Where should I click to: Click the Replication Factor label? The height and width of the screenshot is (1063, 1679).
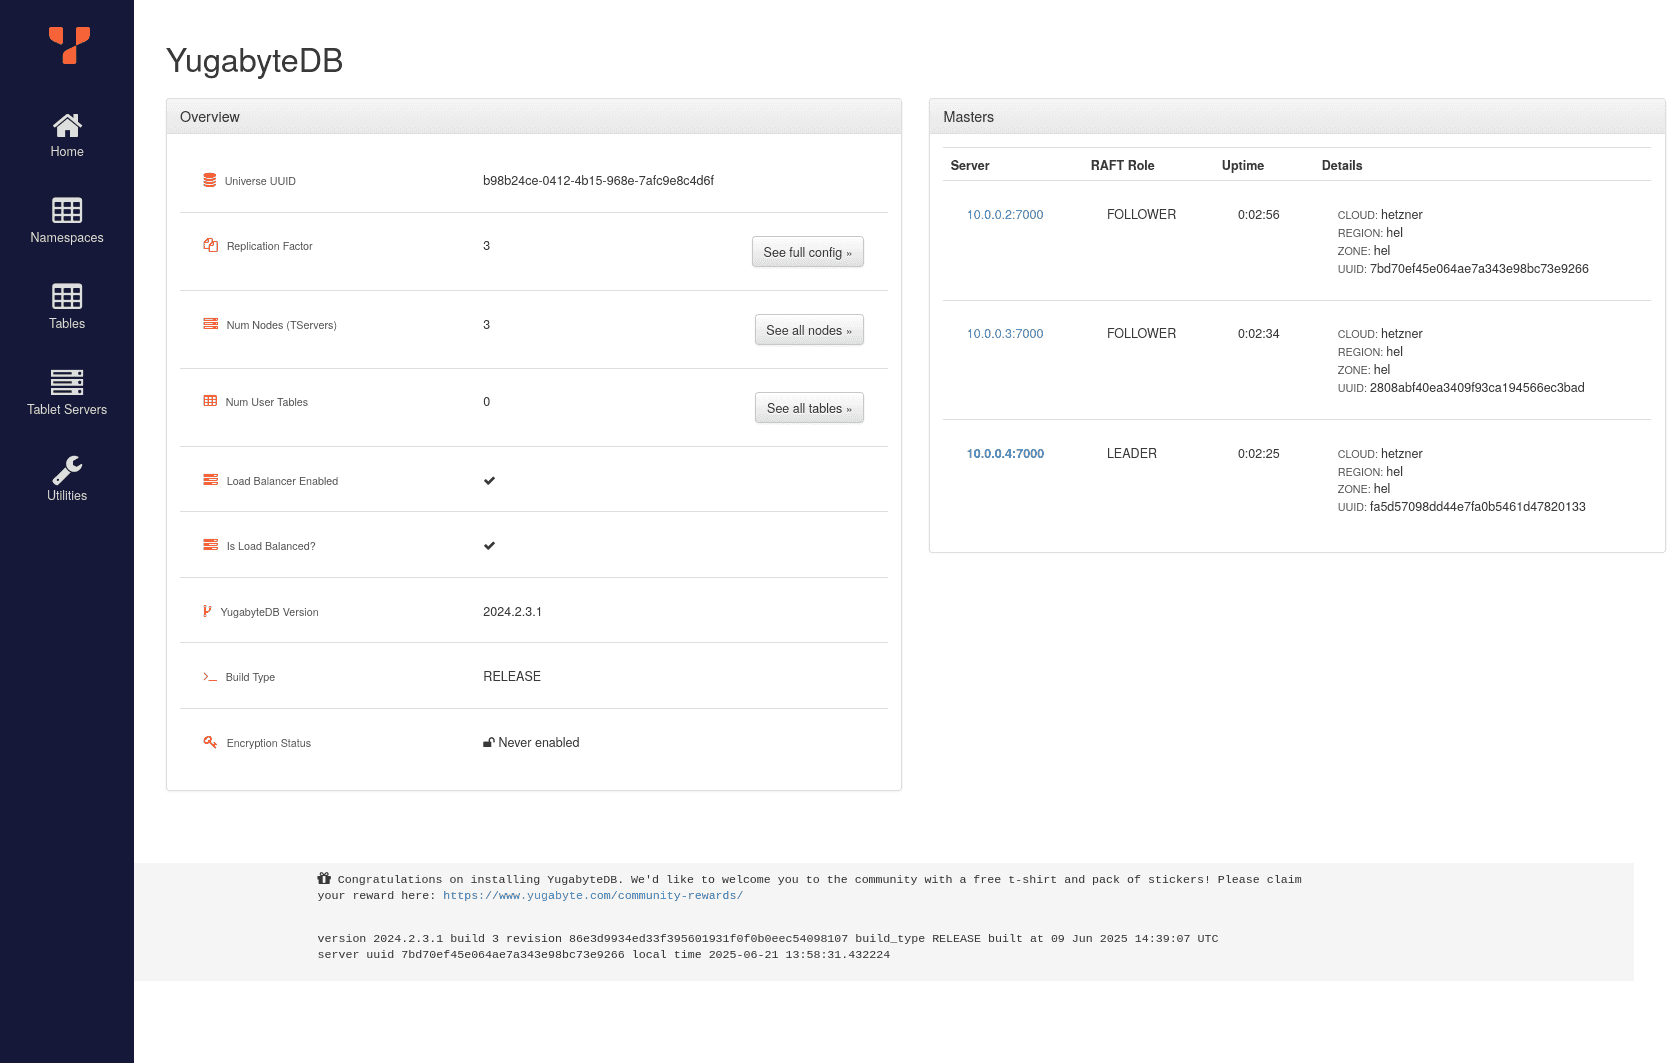(x=270, y=246)
